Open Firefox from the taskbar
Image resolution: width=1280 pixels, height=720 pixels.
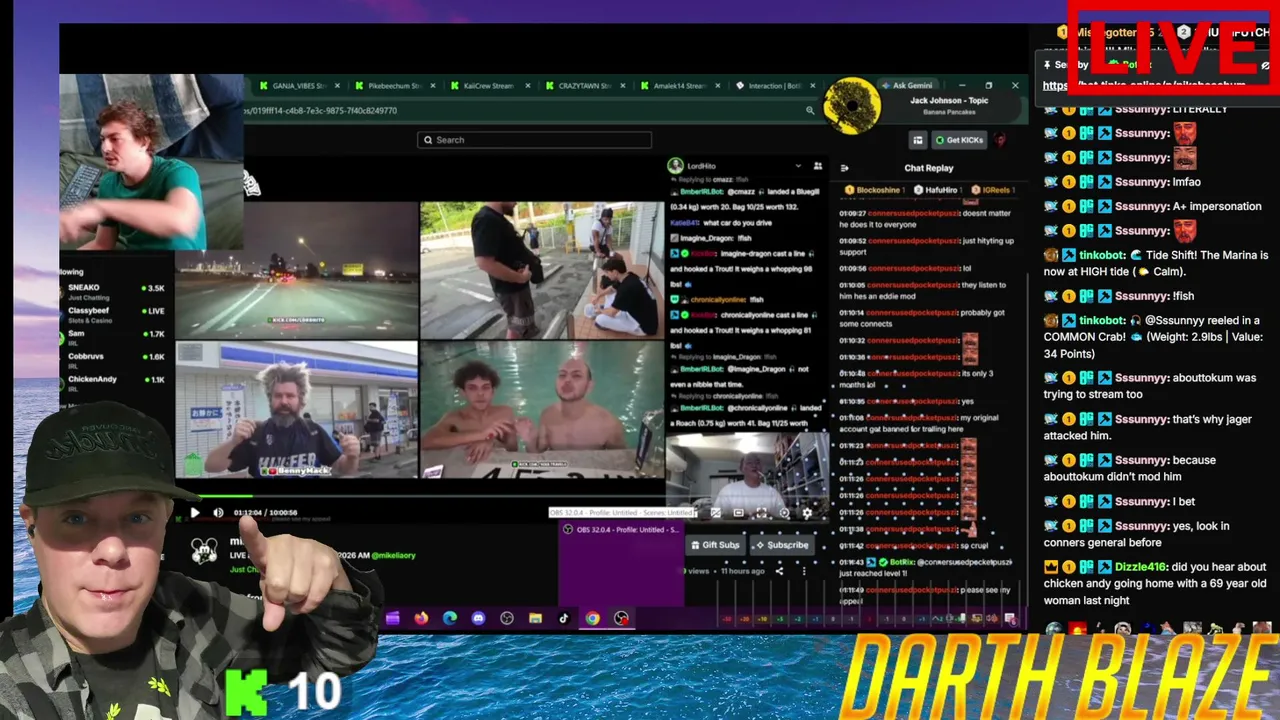pos(421,618)
